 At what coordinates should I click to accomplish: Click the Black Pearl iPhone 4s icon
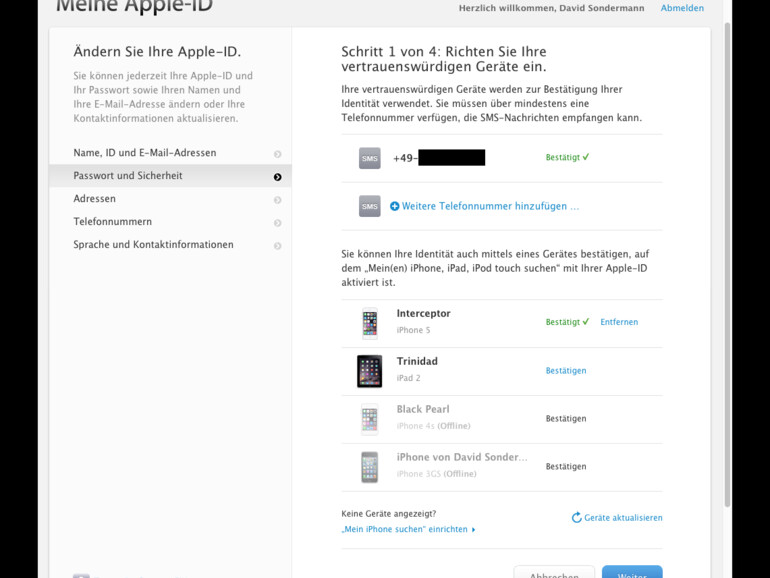coord(369,419)
